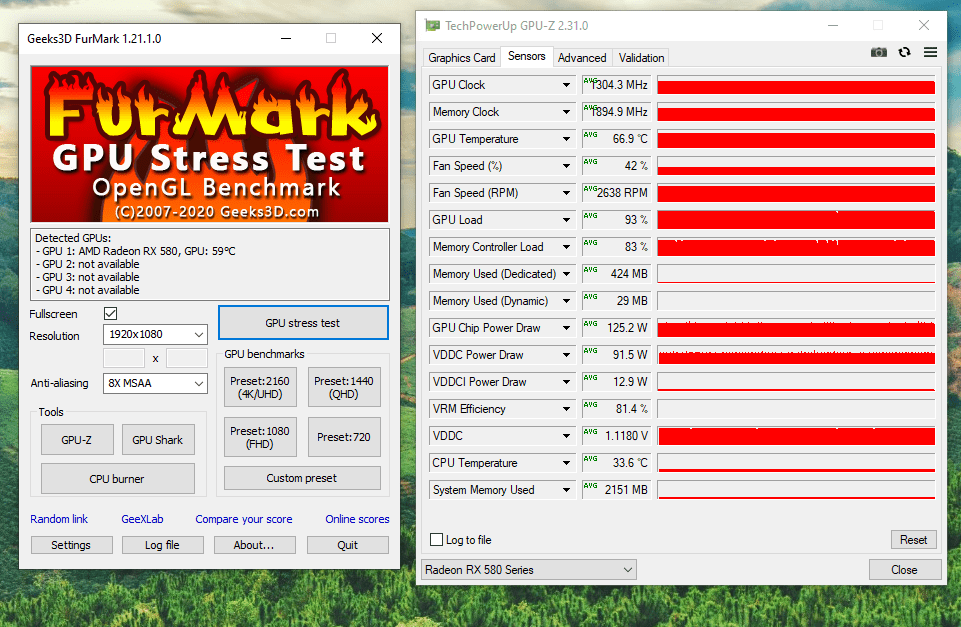961x627 pixels.
Task: Select the Sensors tab in GPU-Z
Action: pyautogui.click(x=526, y=56)
